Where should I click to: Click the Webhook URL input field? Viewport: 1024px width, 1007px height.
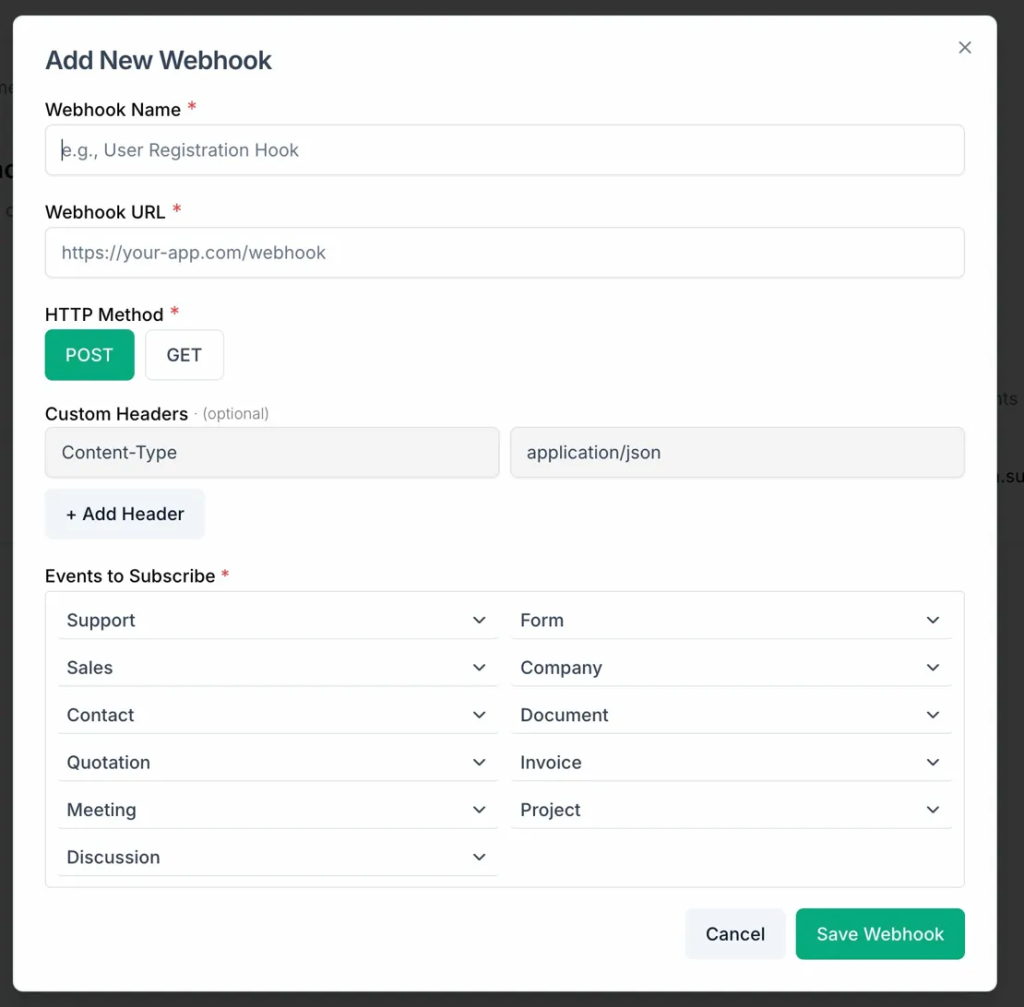[504, 252]
